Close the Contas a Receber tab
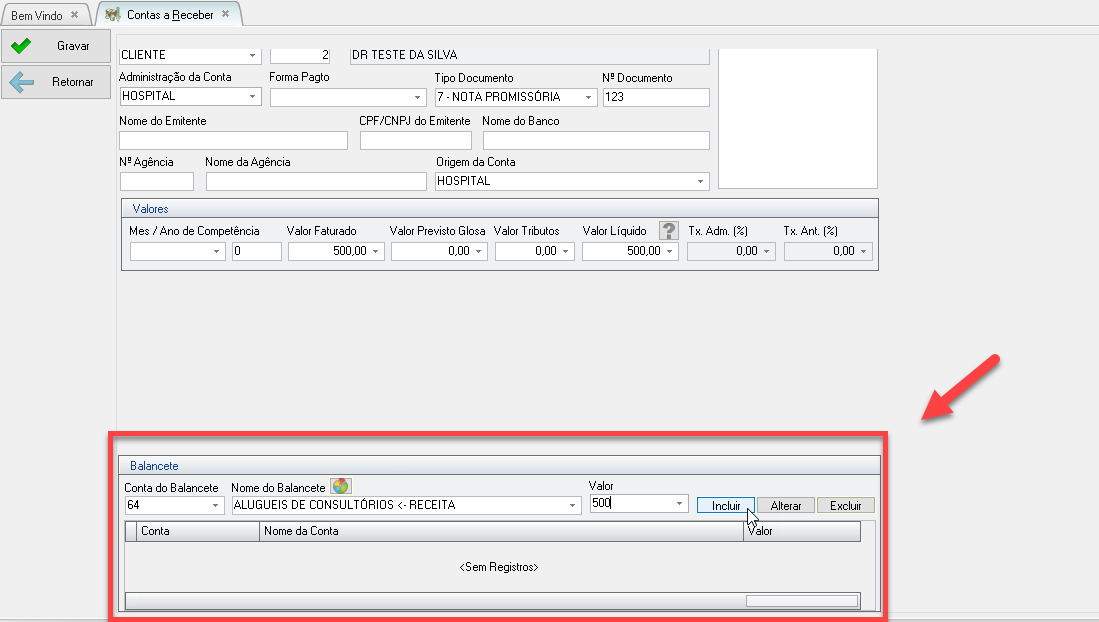The image size is (1099, 622). [226, 15]
